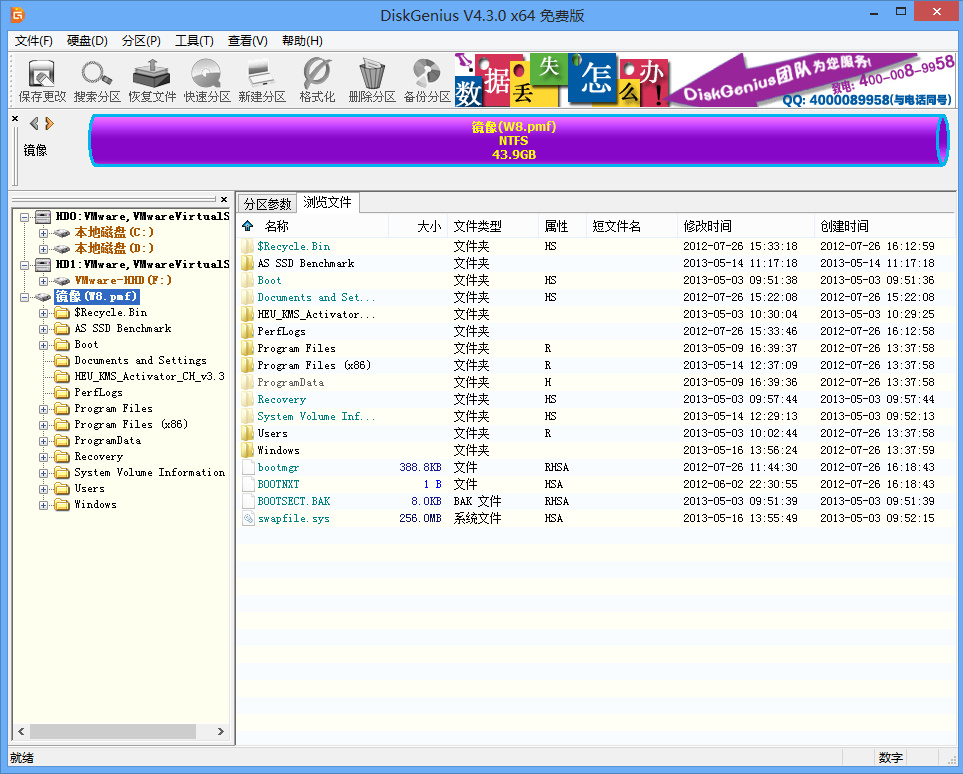The width and height of the screenshot is (963, 774).
Task: Expand the 本地磁盘 (C:) node
Action: coord(43,233)
